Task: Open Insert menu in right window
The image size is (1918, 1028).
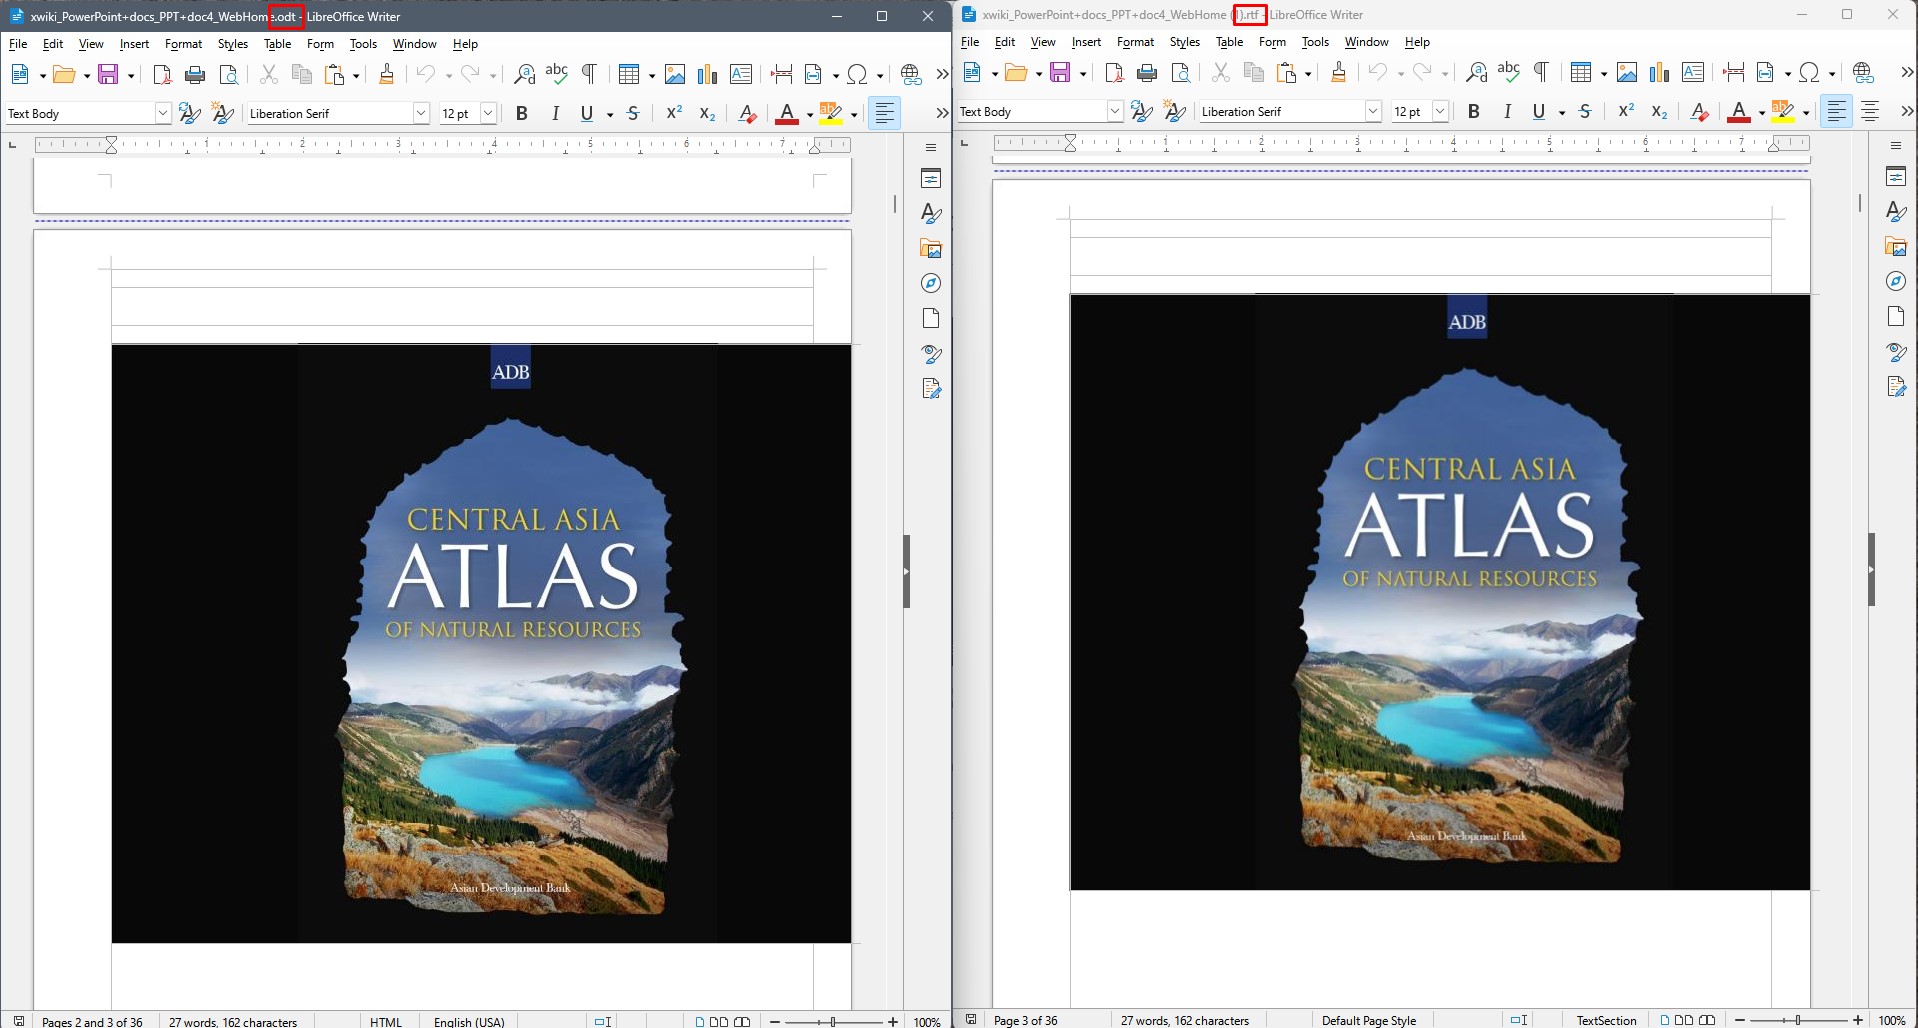Action: [1086, 42]
